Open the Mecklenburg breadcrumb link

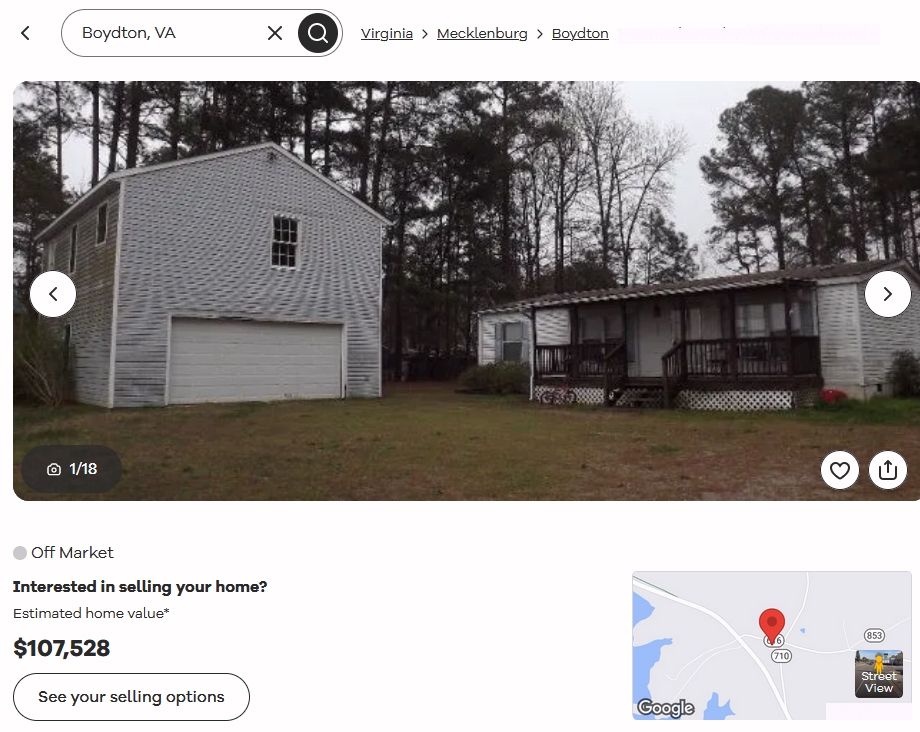[482, 33]
